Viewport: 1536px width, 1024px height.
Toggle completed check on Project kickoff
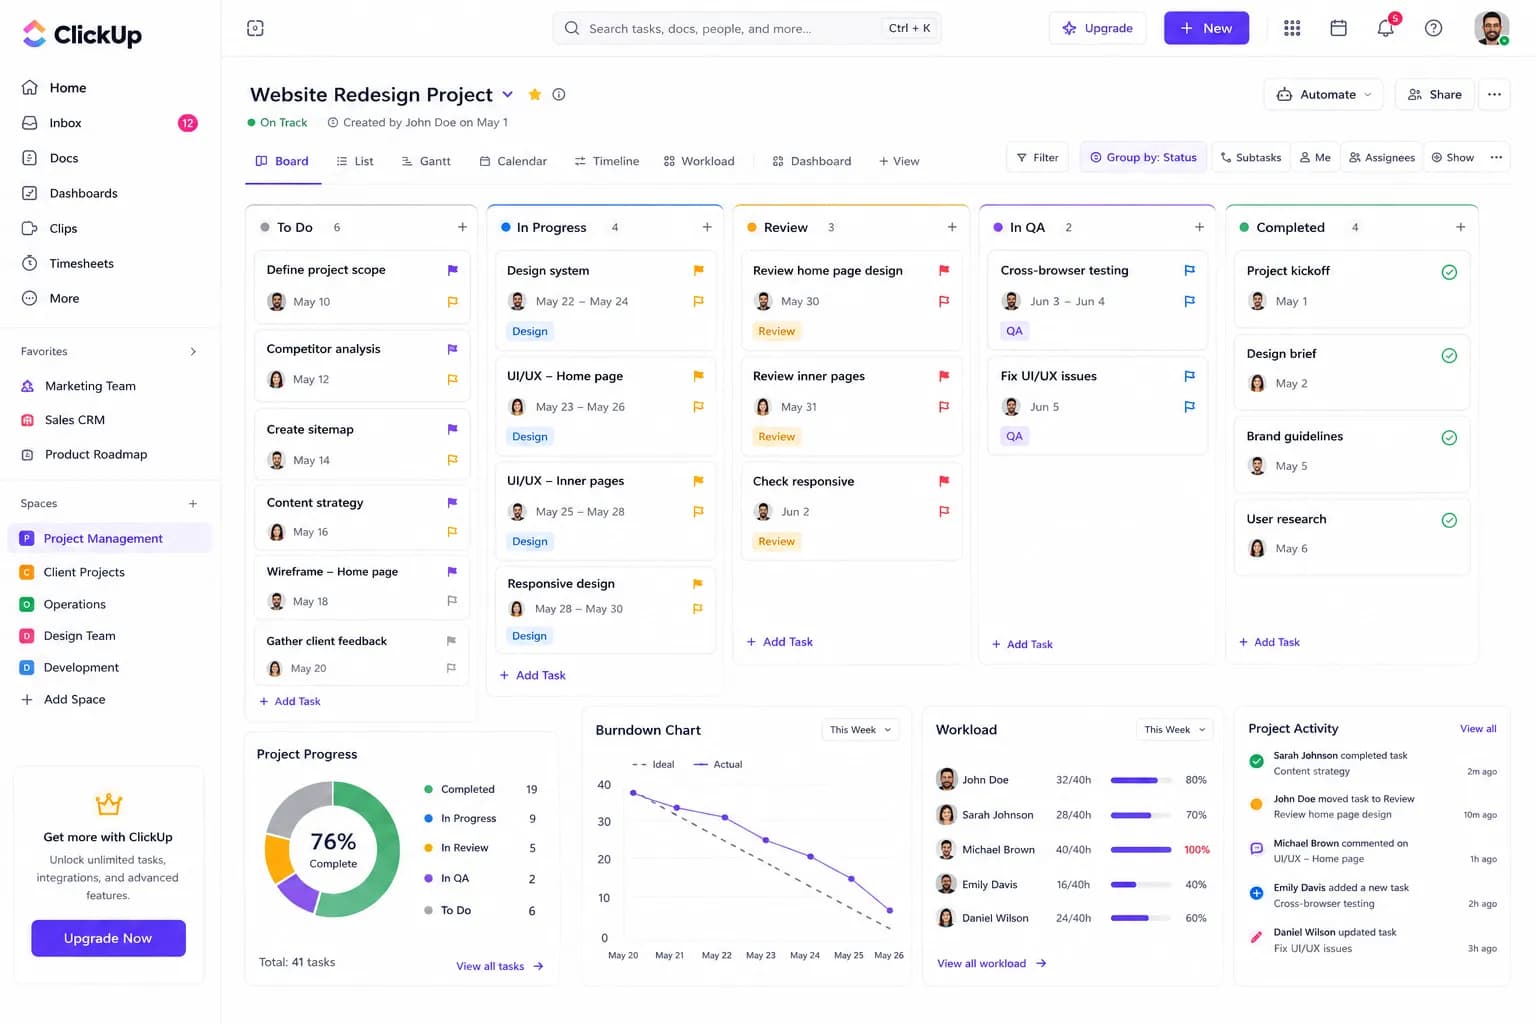coord(1449,272)
